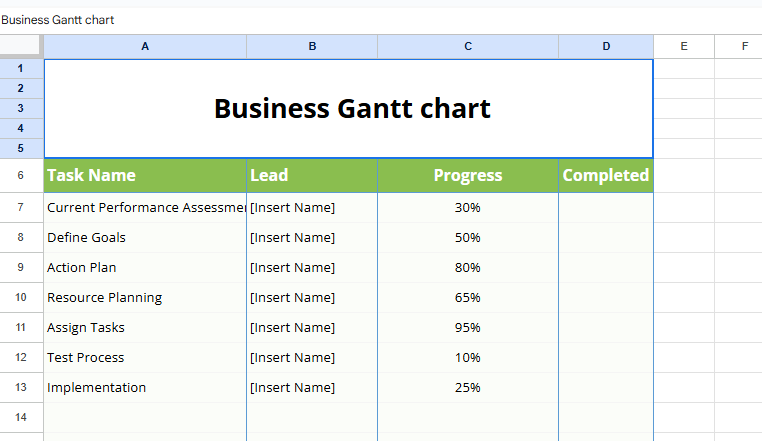Select the Task Name header cell
The width and height of the screenshot is (762, 441).
pyautogui.click(x=145, y=175)
